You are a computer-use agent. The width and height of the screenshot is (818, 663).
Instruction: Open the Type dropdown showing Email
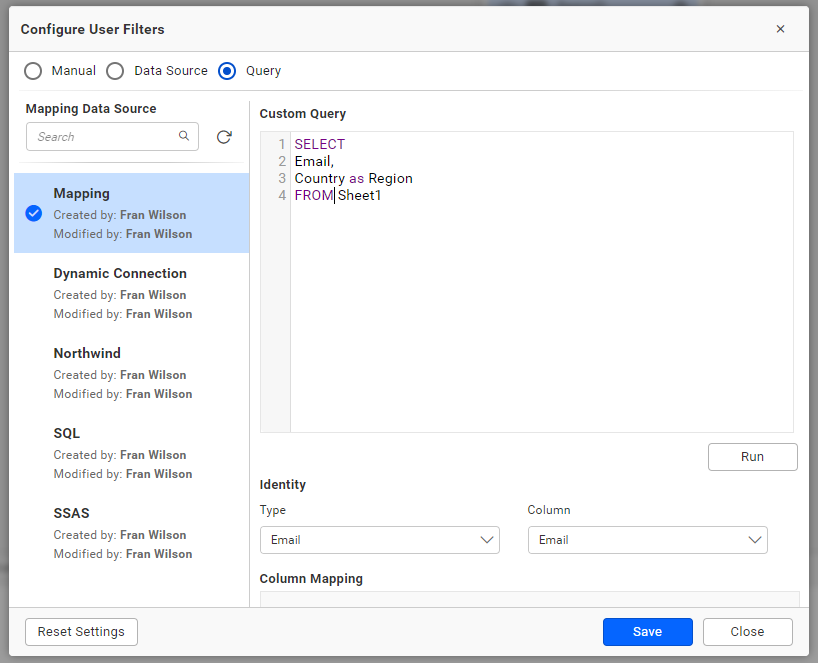point(380,539)
